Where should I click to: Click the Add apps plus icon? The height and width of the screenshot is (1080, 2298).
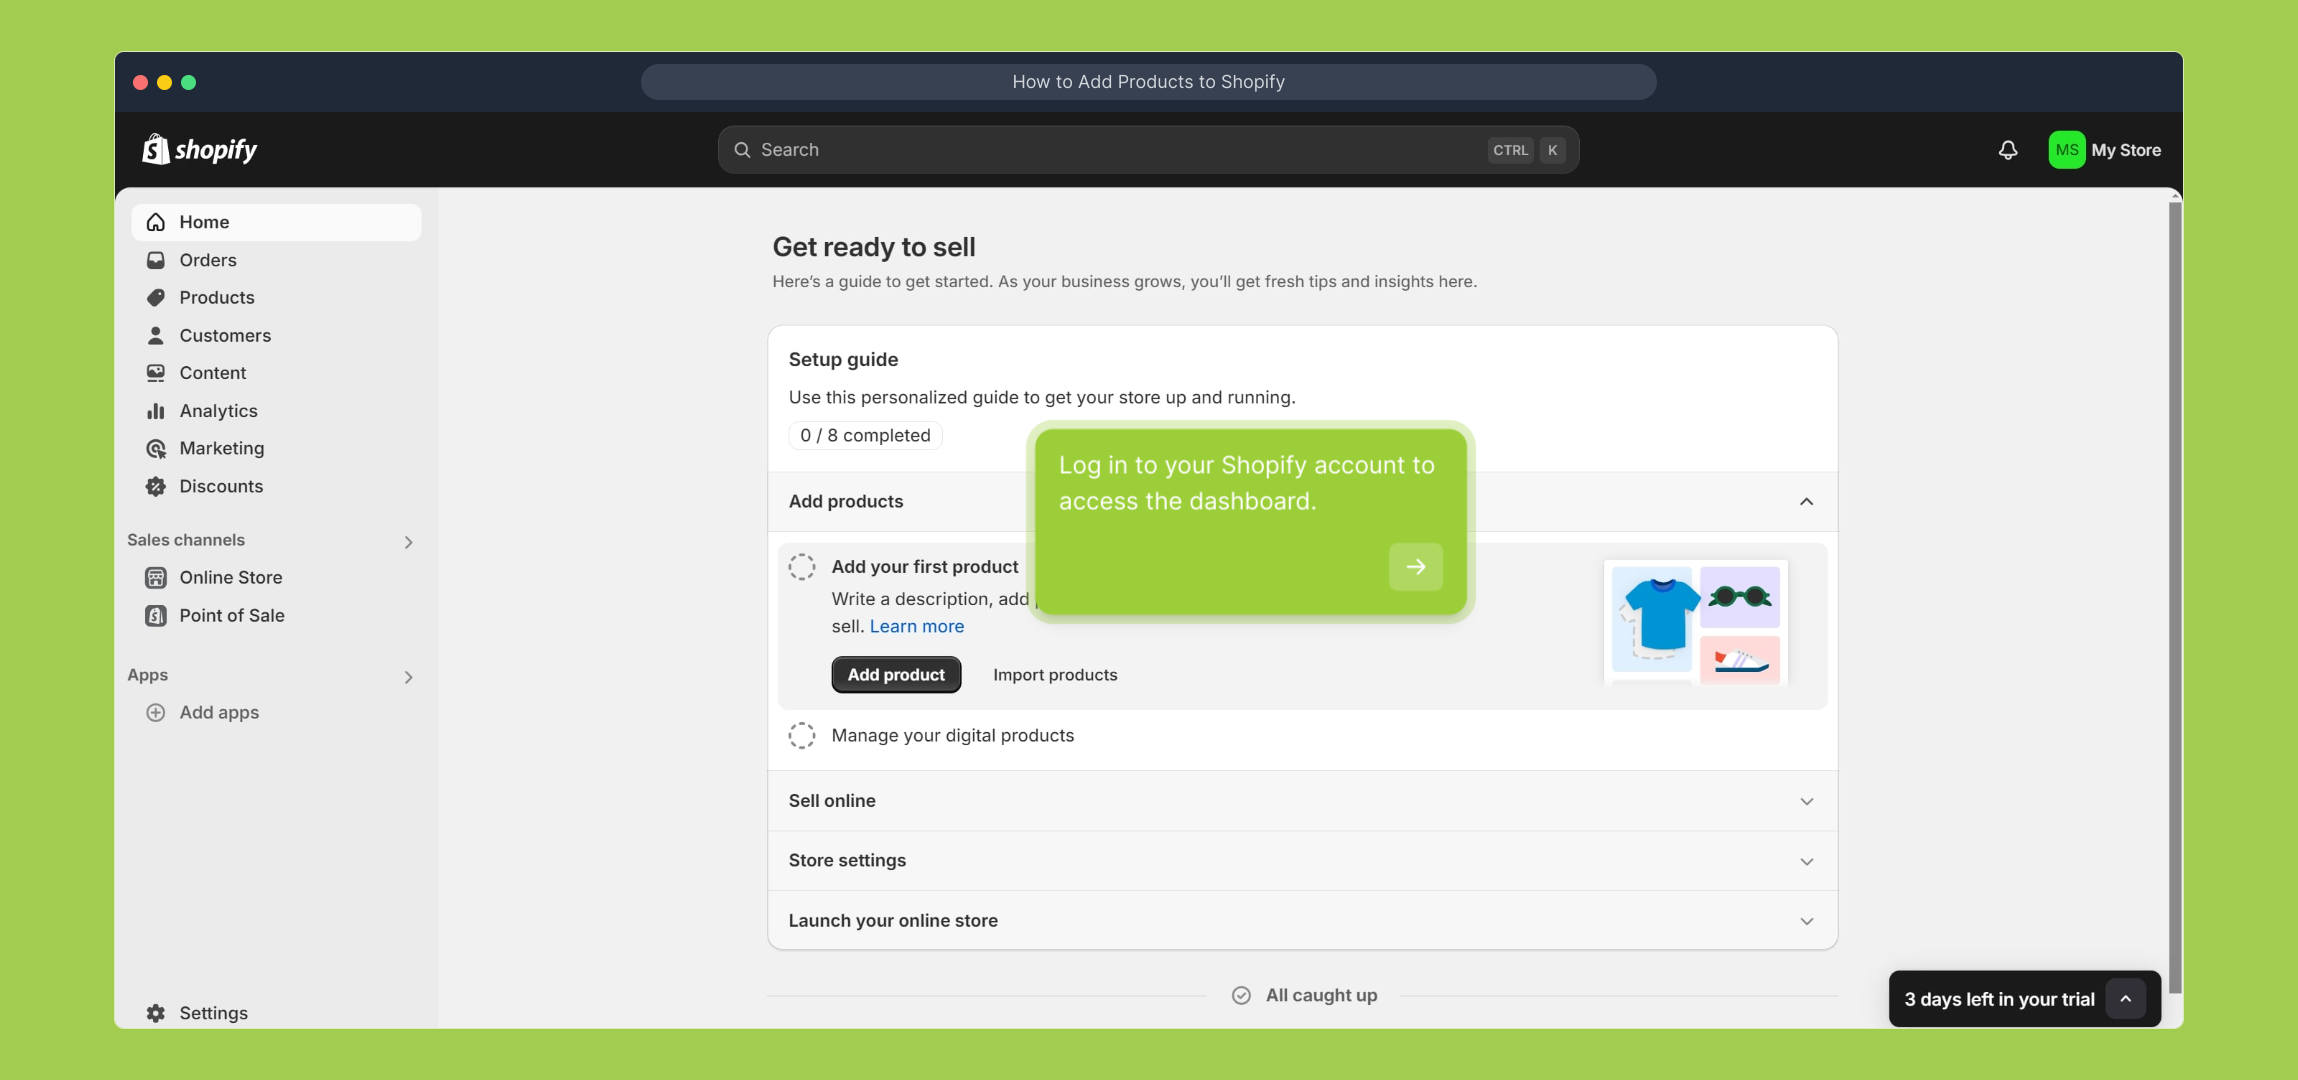[156, 713]
